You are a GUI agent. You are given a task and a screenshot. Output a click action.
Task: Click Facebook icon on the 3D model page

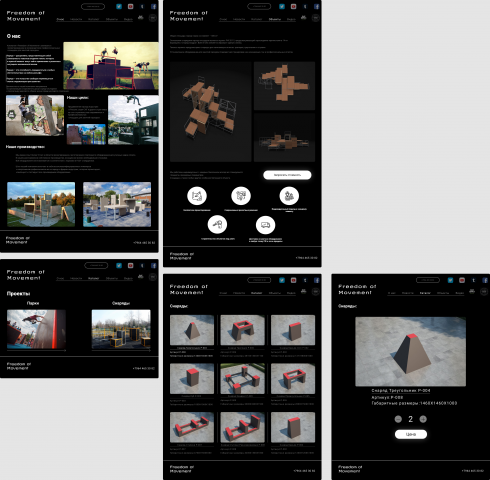point(317,6)
